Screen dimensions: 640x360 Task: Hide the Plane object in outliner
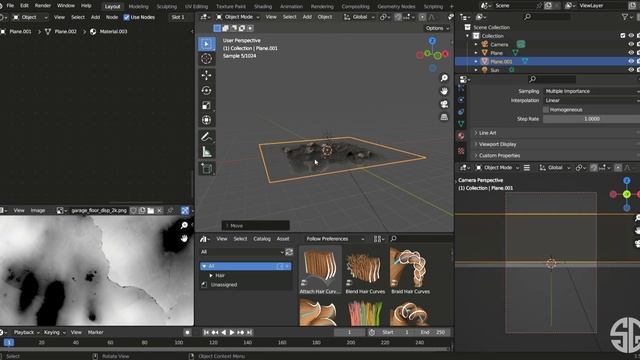click(x=631, y=53)
